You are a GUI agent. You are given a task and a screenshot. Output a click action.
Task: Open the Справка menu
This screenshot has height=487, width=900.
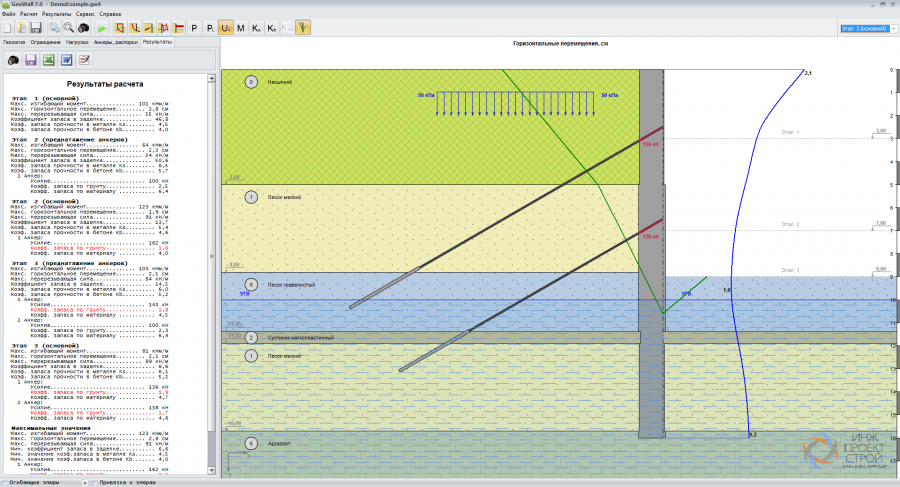click(110, 14)
